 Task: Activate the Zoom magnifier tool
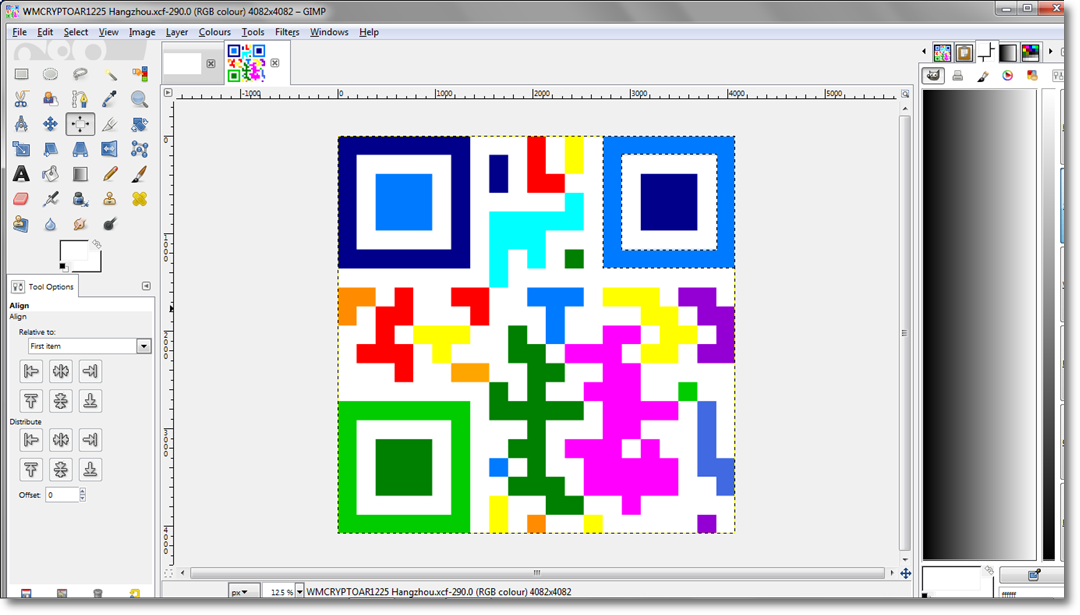(x=140, y=99)
